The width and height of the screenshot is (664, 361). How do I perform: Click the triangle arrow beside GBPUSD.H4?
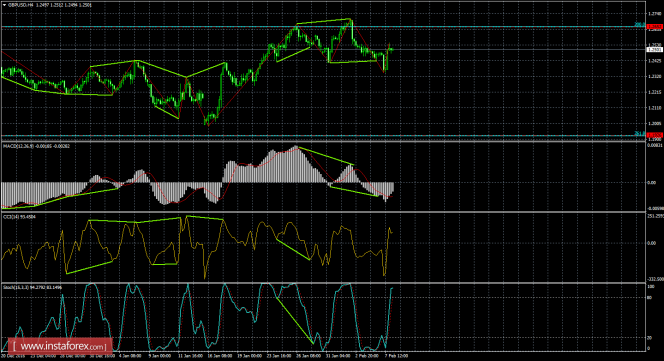(4, 5)
